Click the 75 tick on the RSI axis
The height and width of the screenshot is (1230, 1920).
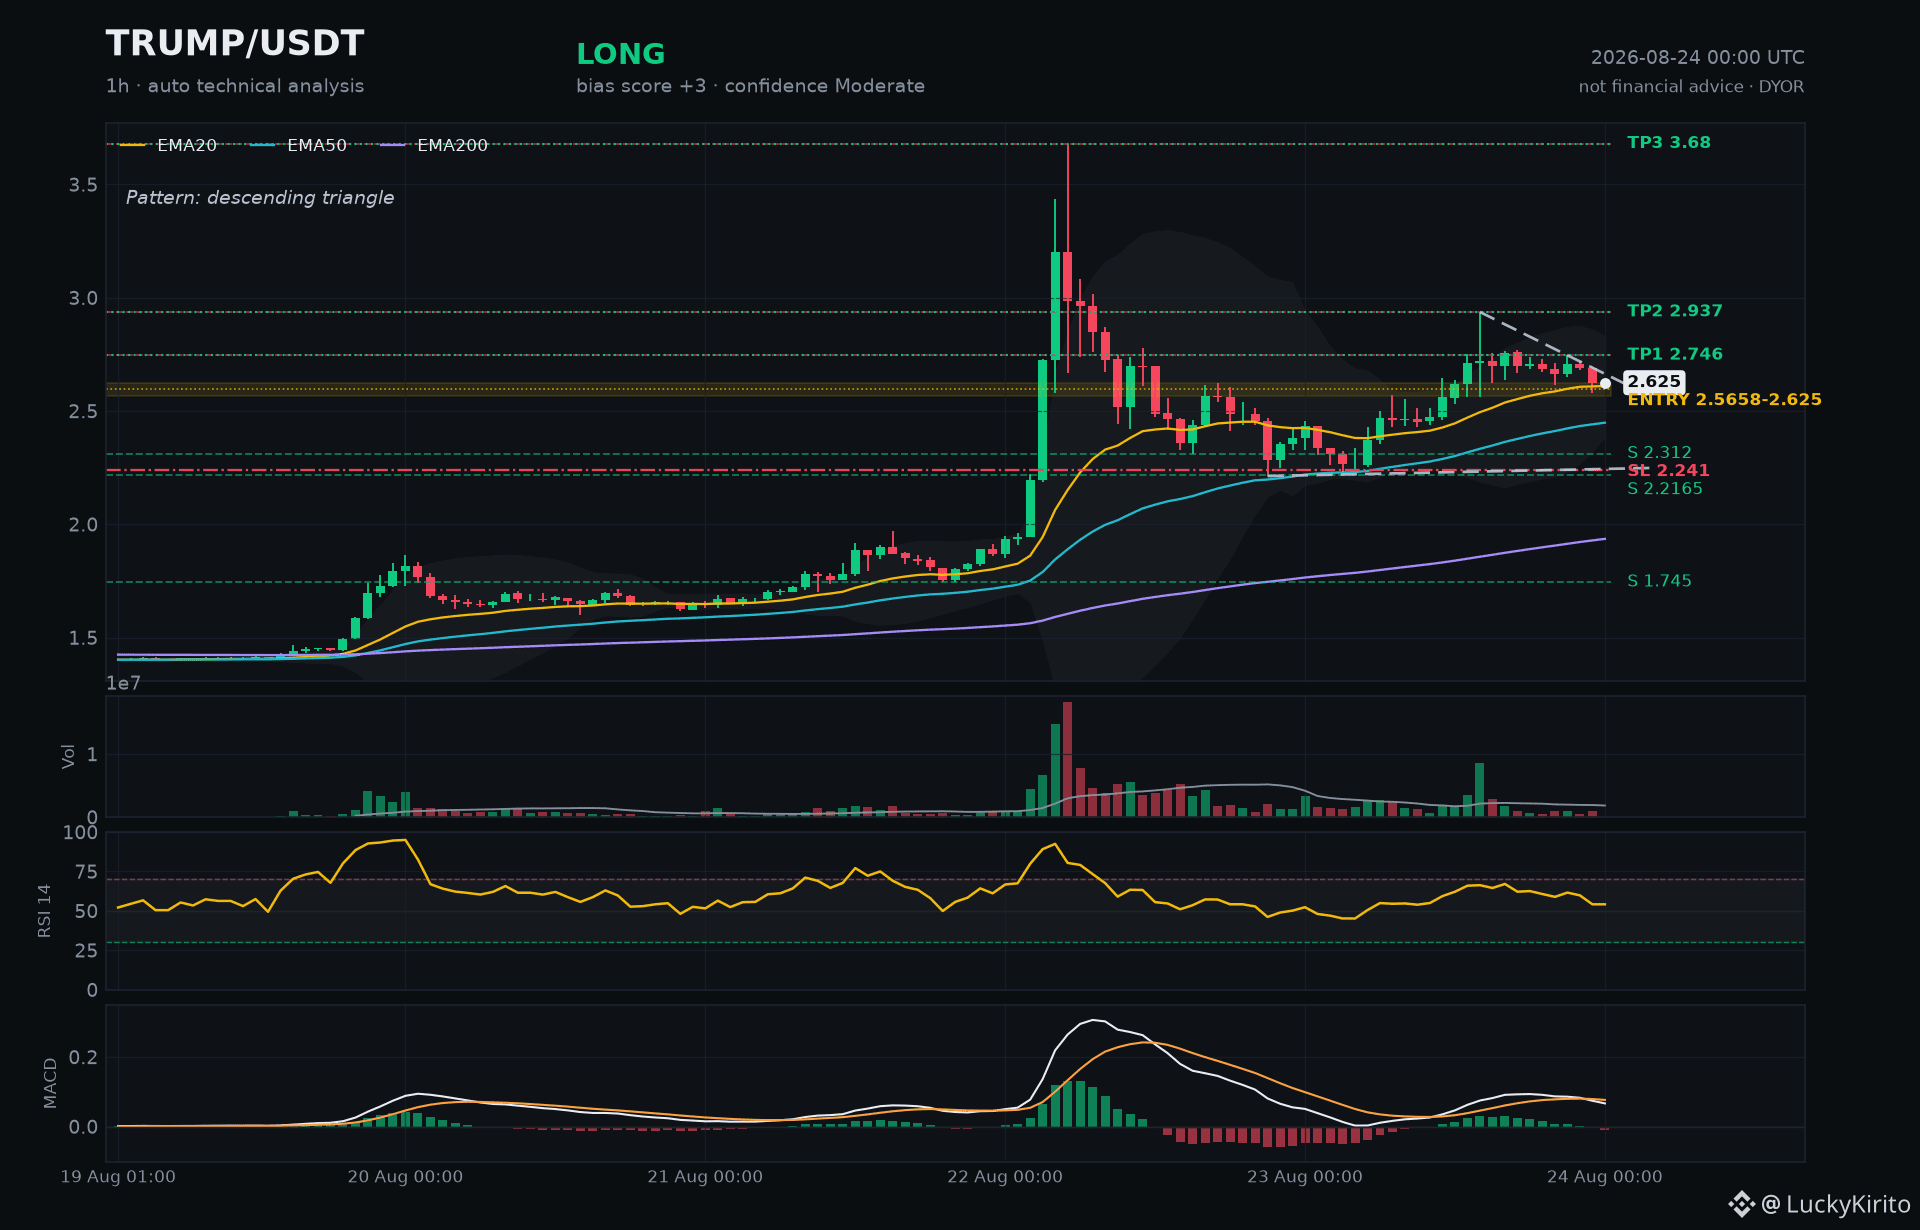87,872
